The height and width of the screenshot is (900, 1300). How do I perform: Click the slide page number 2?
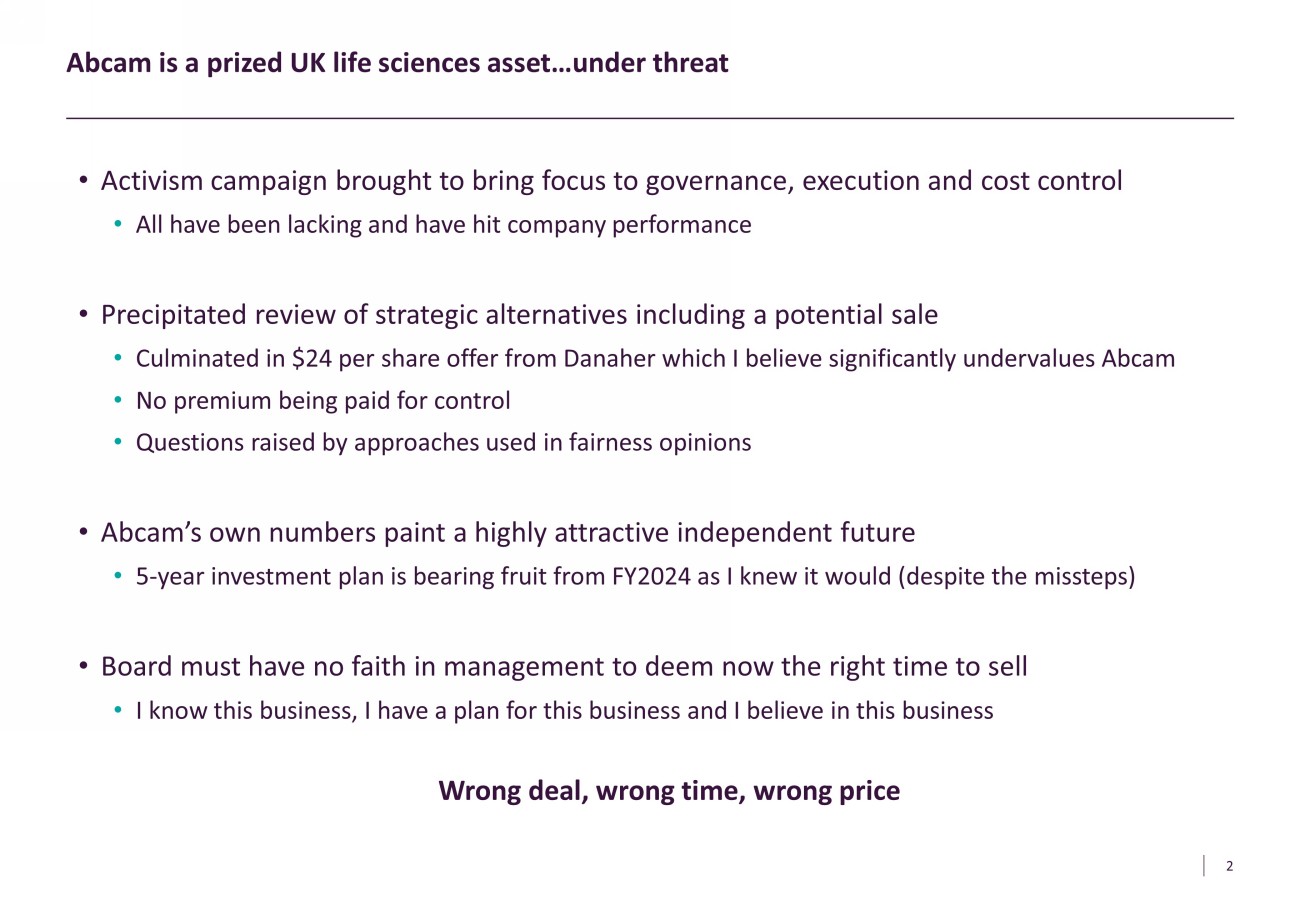point(1229,866)
